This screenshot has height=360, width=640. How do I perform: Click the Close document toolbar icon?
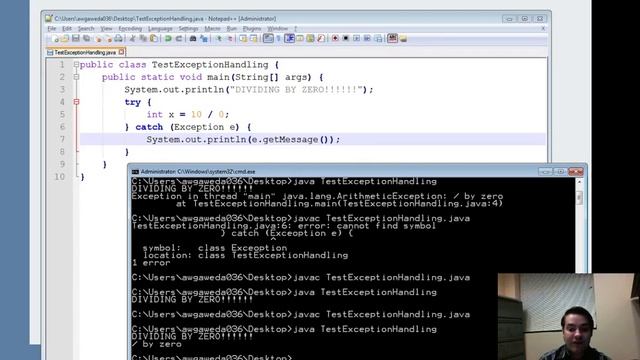98,39
